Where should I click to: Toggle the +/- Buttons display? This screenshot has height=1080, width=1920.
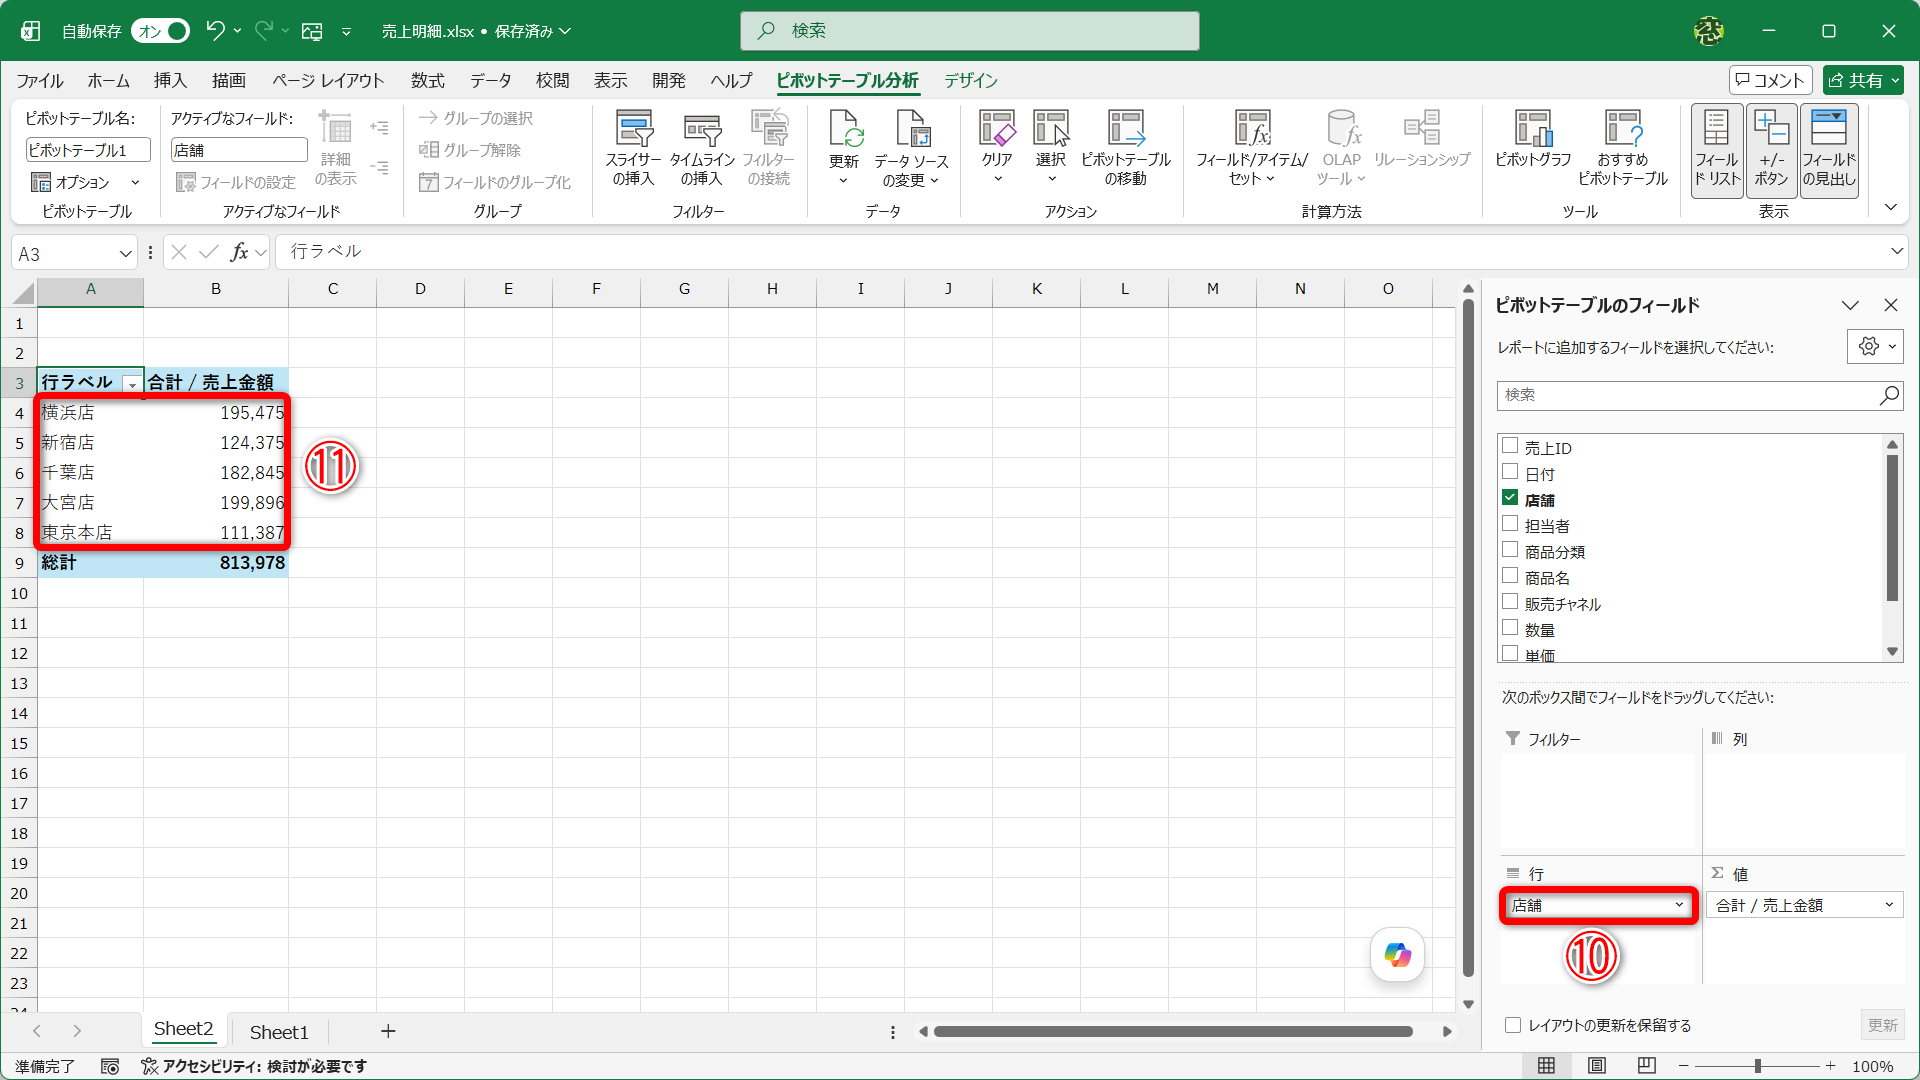click(x=1771, y=150)
